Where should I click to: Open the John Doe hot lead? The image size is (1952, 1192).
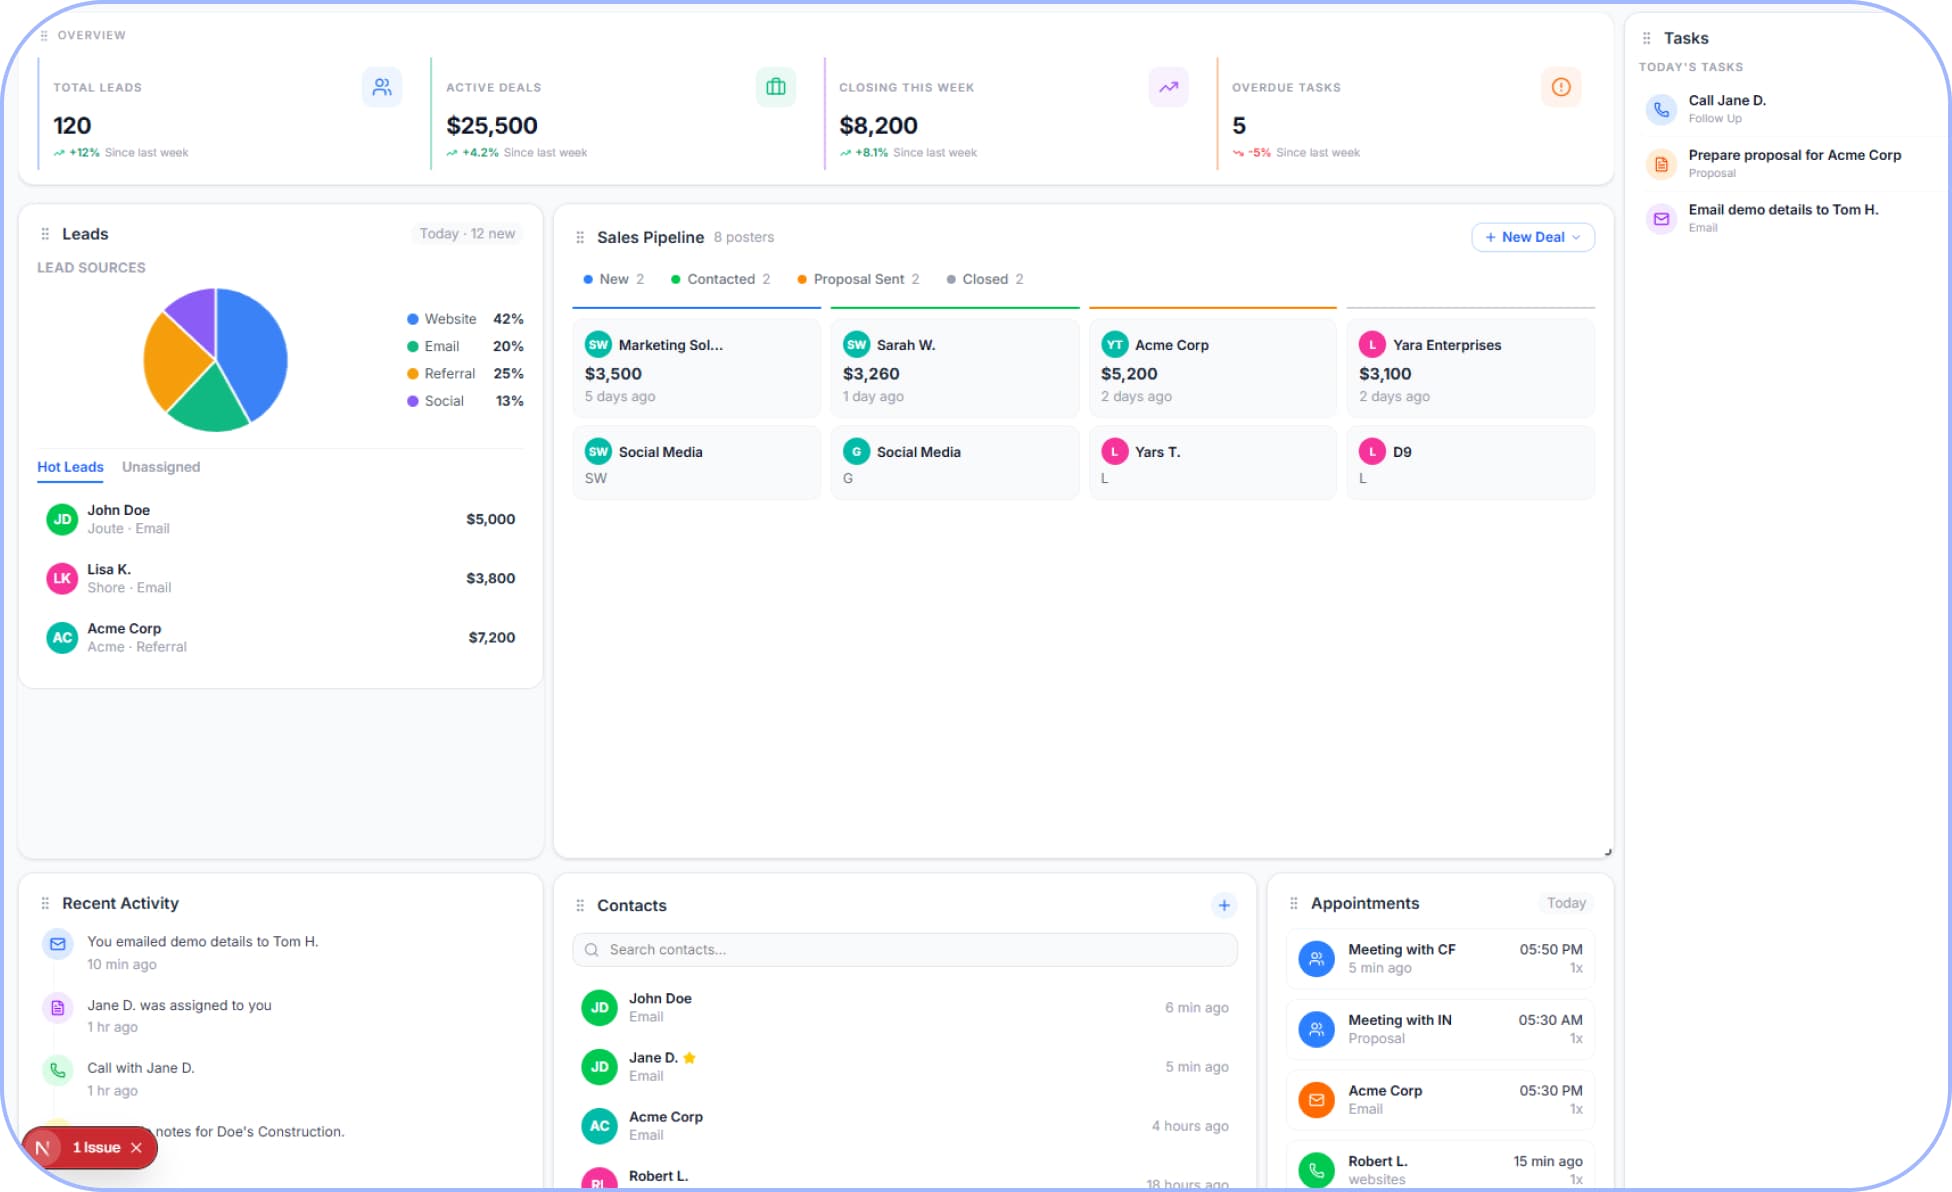281,519
